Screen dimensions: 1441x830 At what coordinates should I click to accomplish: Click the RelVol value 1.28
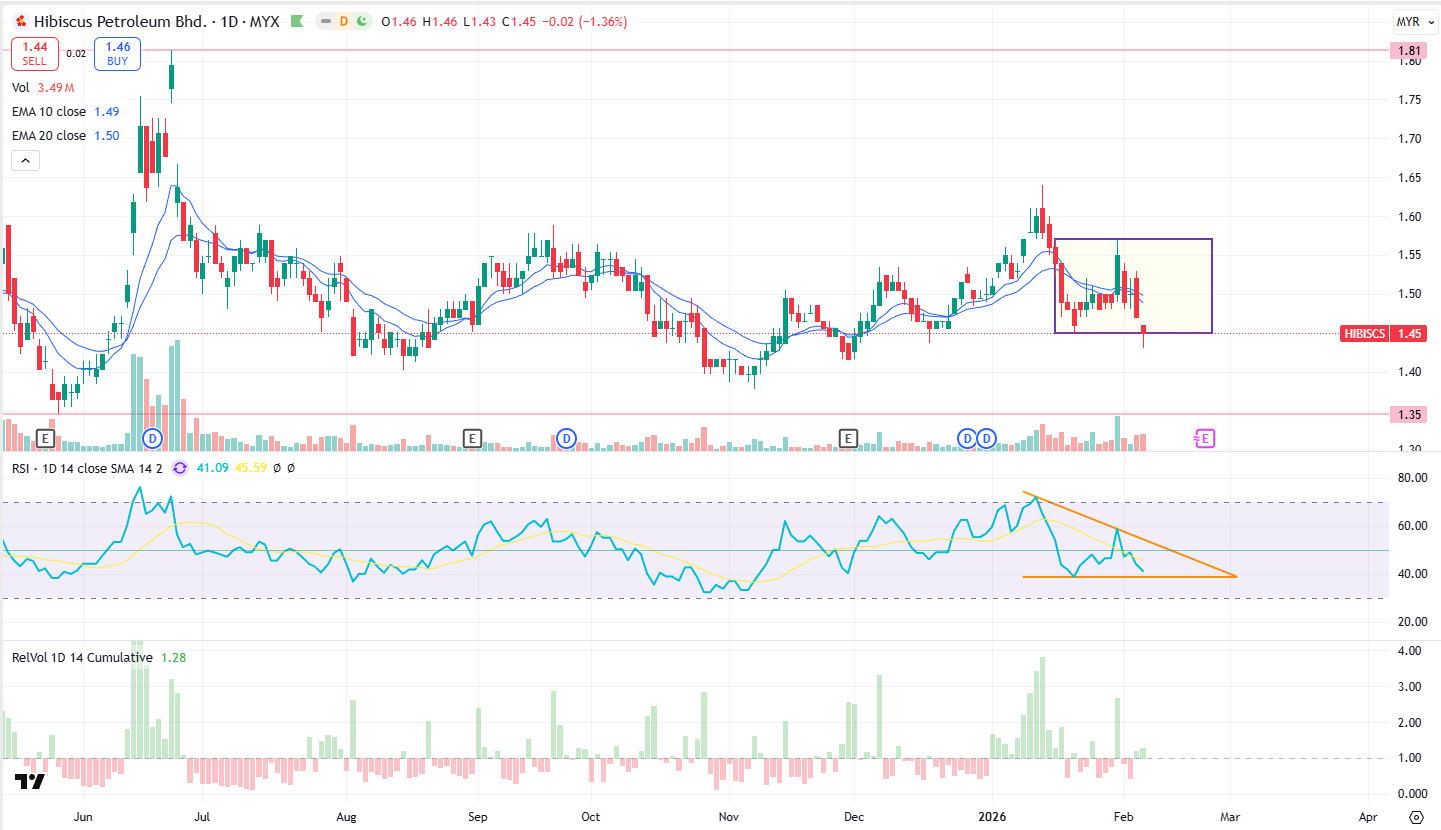tap(173, 657)
